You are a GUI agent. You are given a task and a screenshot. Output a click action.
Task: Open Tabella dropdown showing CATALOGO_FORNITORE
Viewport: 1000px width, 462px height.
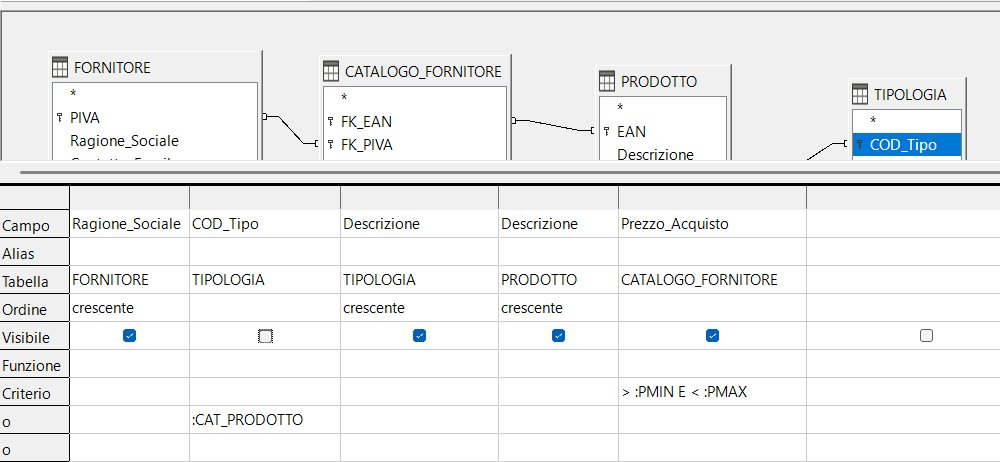coord(712,280)
